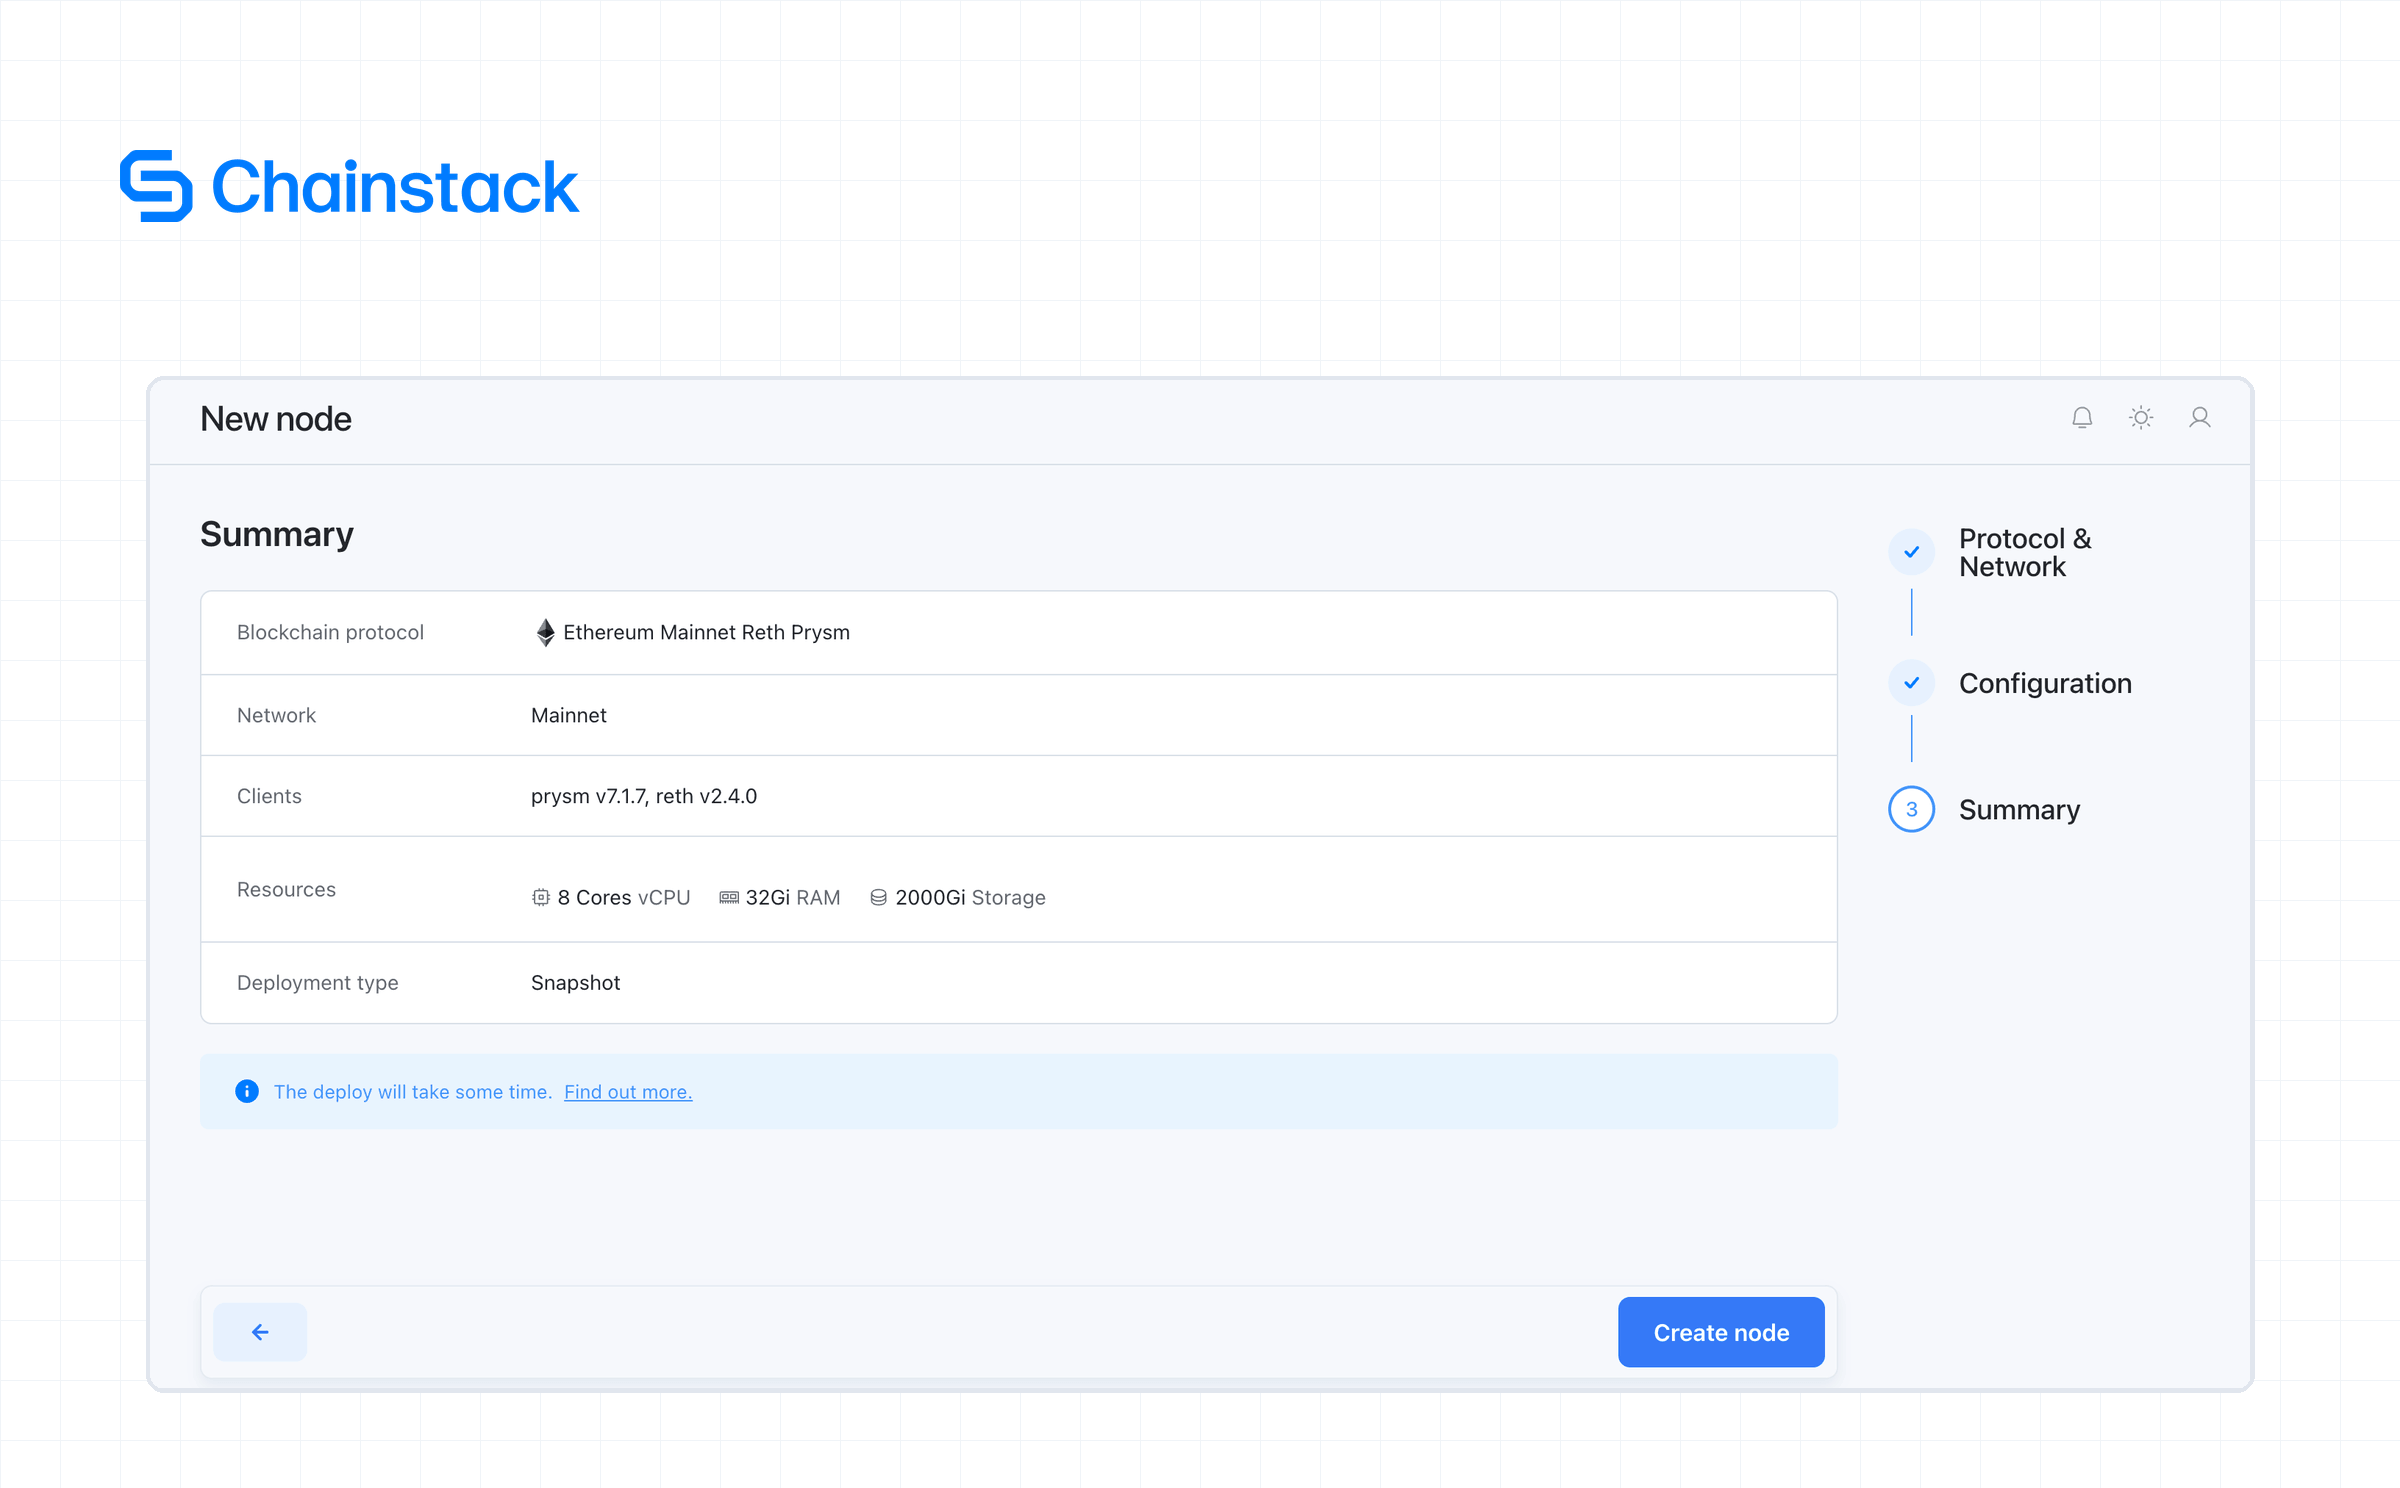Screen dimensions: 2400x1488
Task: Go back with the arrow button
Action: click(x=260, y=1332)
